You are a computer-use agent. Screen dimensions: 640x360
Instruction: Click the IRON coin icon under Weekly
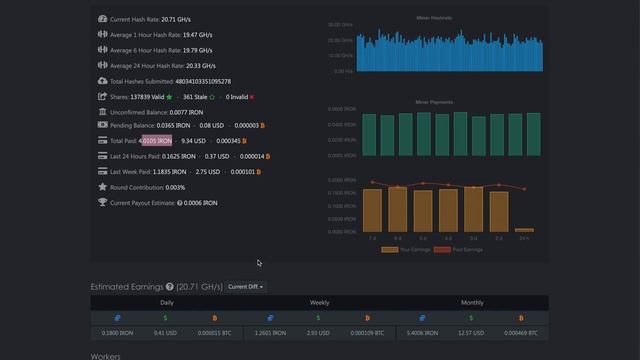270,318
